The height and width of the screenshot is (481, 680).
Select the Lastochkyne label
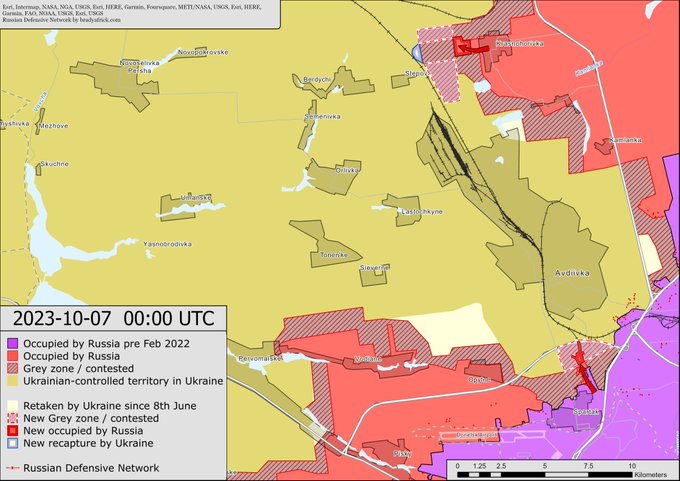(422, 212)
